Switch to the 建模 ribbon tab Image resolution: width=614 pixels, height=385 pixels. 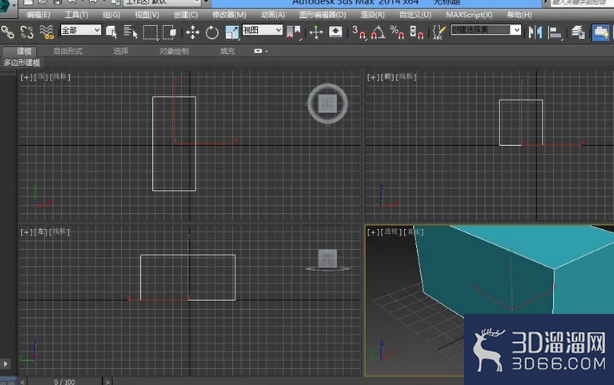(x=24, y=51)
